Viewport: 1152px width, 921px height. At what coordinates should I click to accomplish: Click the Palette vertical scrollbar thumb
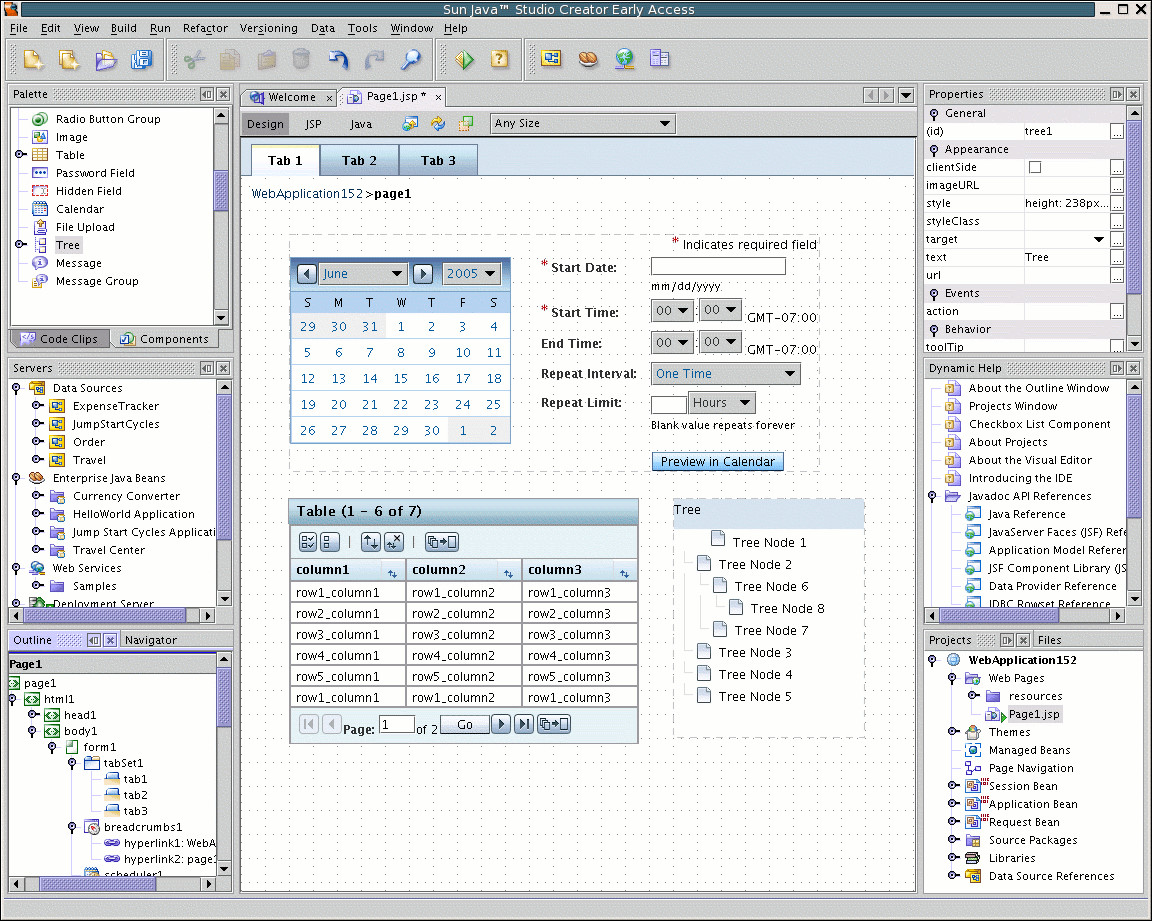pos(221,190)
